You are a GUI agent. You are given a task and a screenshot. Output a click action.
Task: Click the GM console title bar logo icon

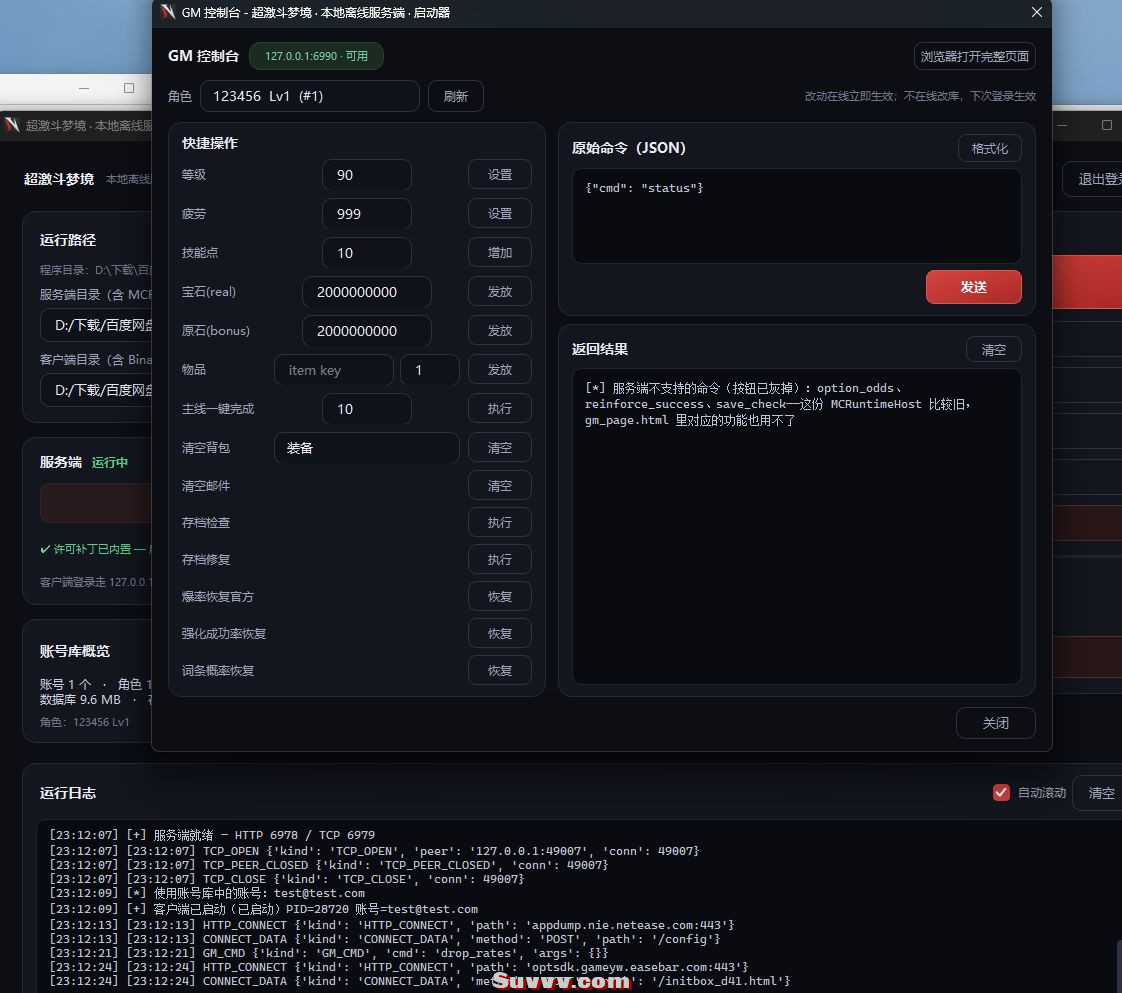[168, 12]
